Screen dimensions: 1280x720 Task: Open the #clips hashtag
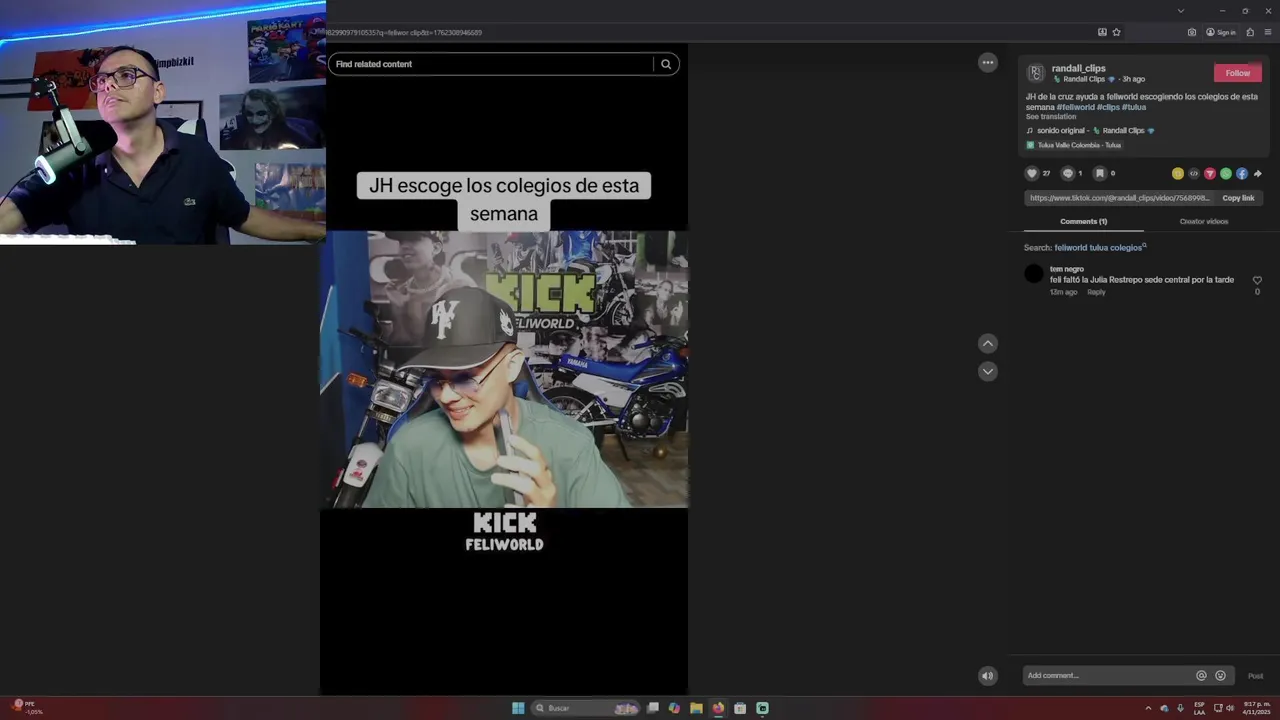pyautogui.click(x=1108, y=107)
